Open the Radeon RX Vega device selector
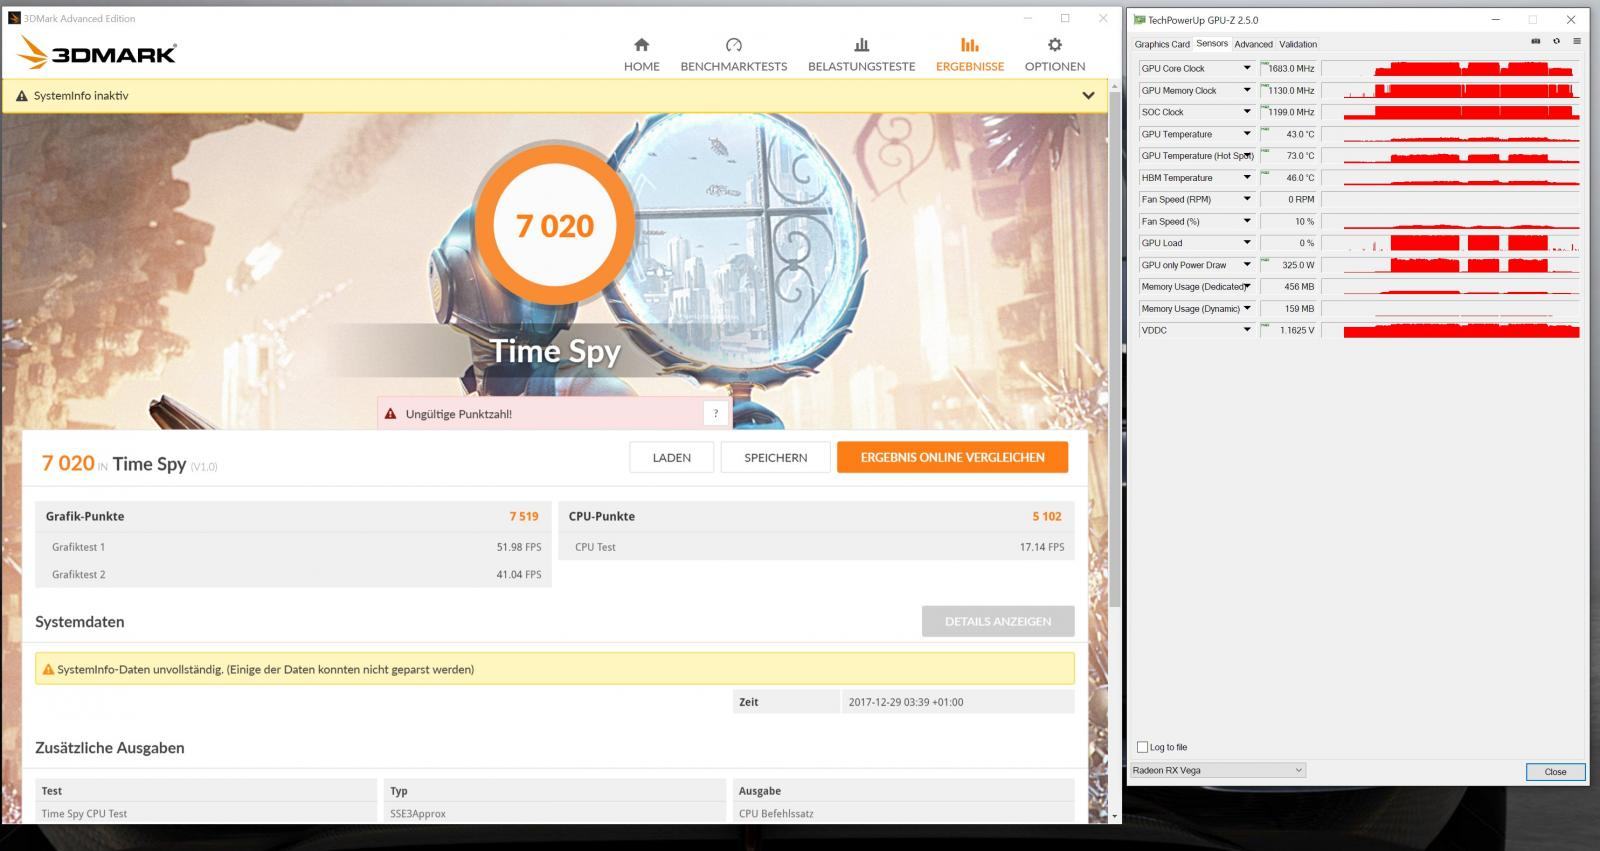The height and width of the screenshot is (851, 1600). click(1218, 770)
